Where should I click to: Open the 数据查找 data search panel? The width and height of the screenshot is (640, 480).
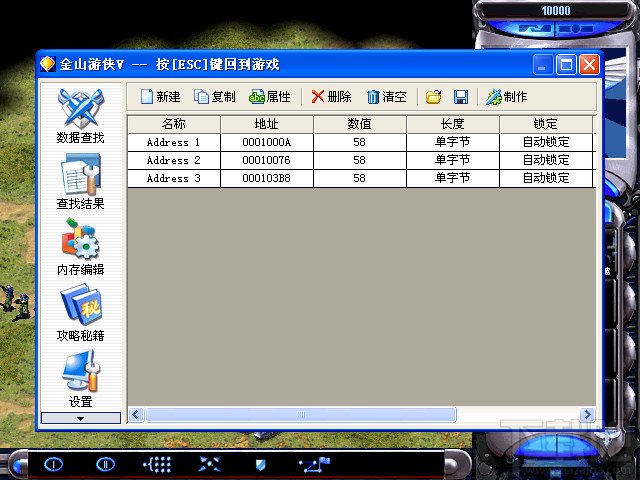pyautogui.click(x=80, y=115)
